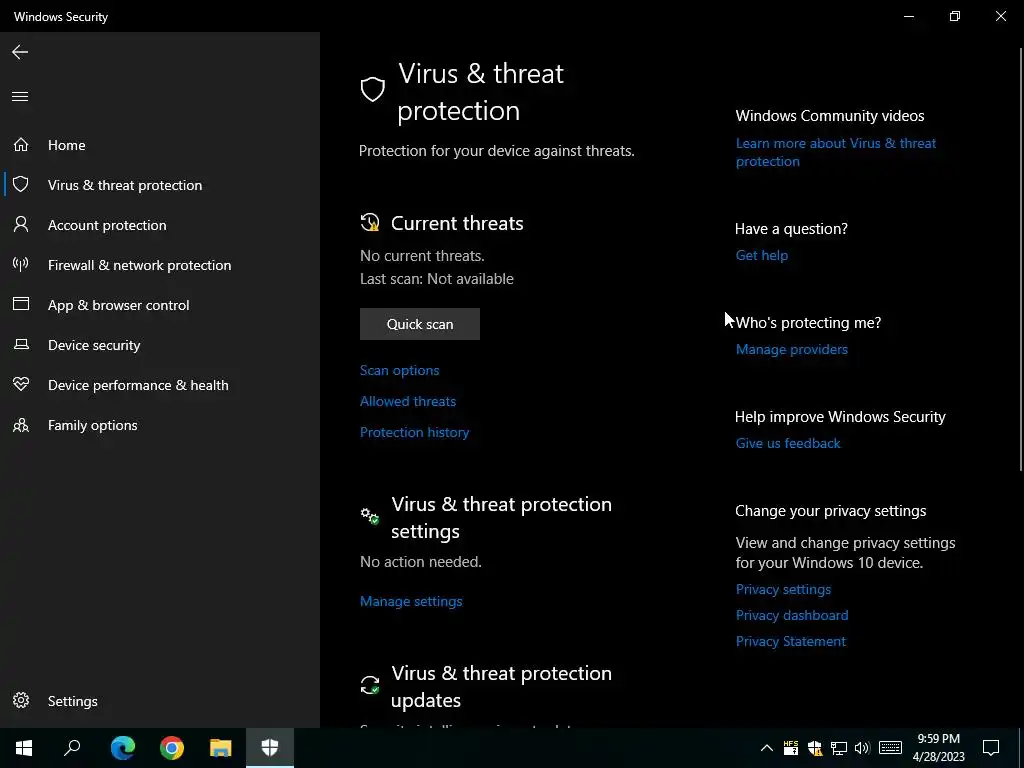This screenshot has width=1024, height=768.
Task: Go to Home in sidebar
Action: (x=67, y=145)
